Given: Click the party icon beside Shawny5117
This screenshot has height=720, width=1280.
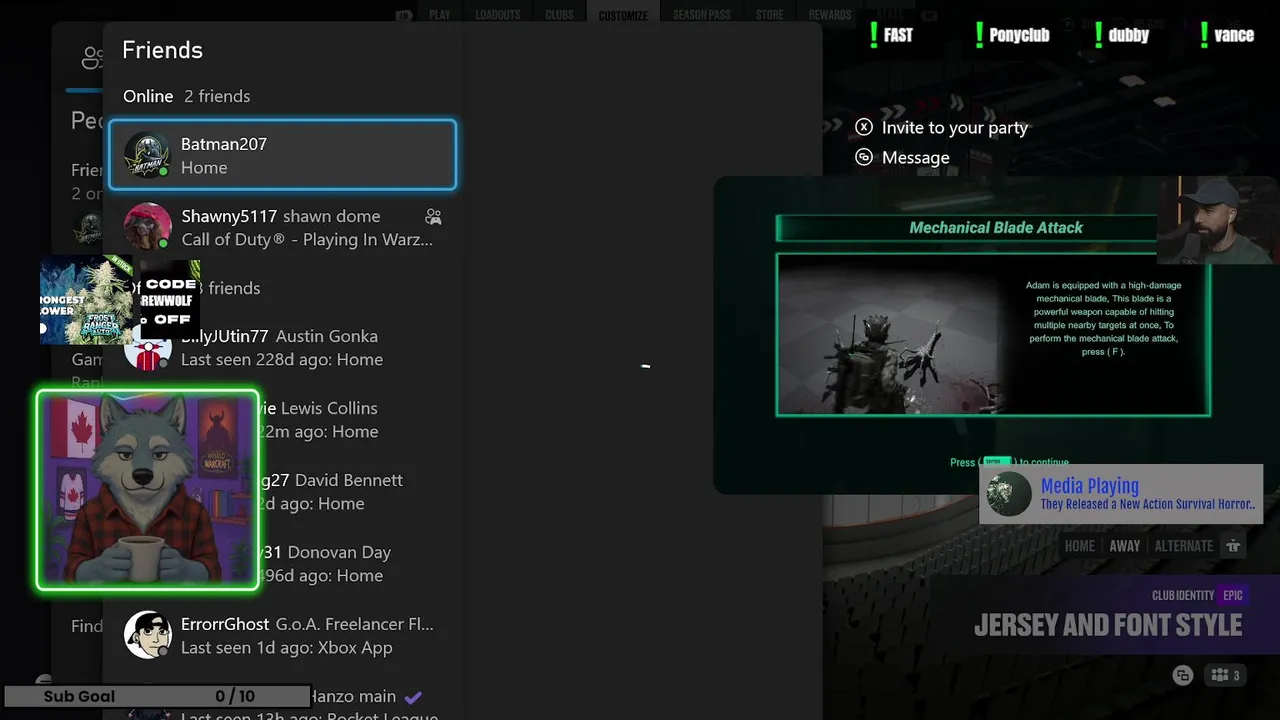Looking at the screenshot, I should (433, 216).
